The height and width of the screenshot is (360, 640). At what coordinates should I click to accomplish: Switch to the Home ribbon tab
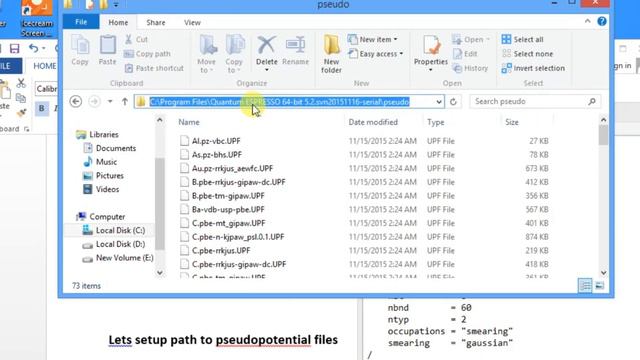[x=118, y=22]
